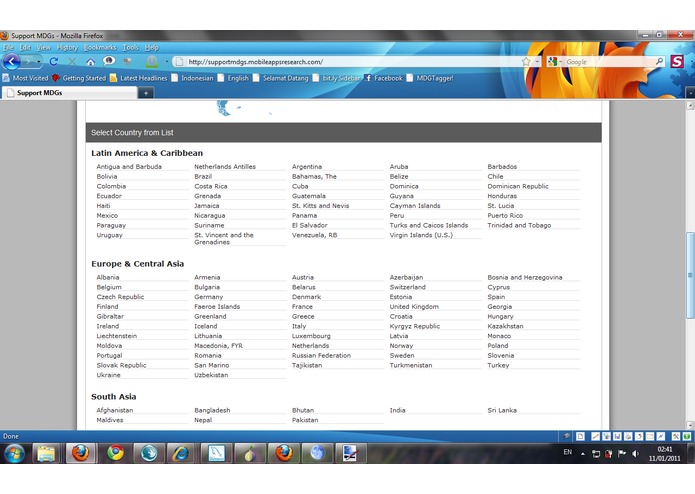695x494 pixels.
Task: Show hidden system tray icons
Action: click(582, 454)
